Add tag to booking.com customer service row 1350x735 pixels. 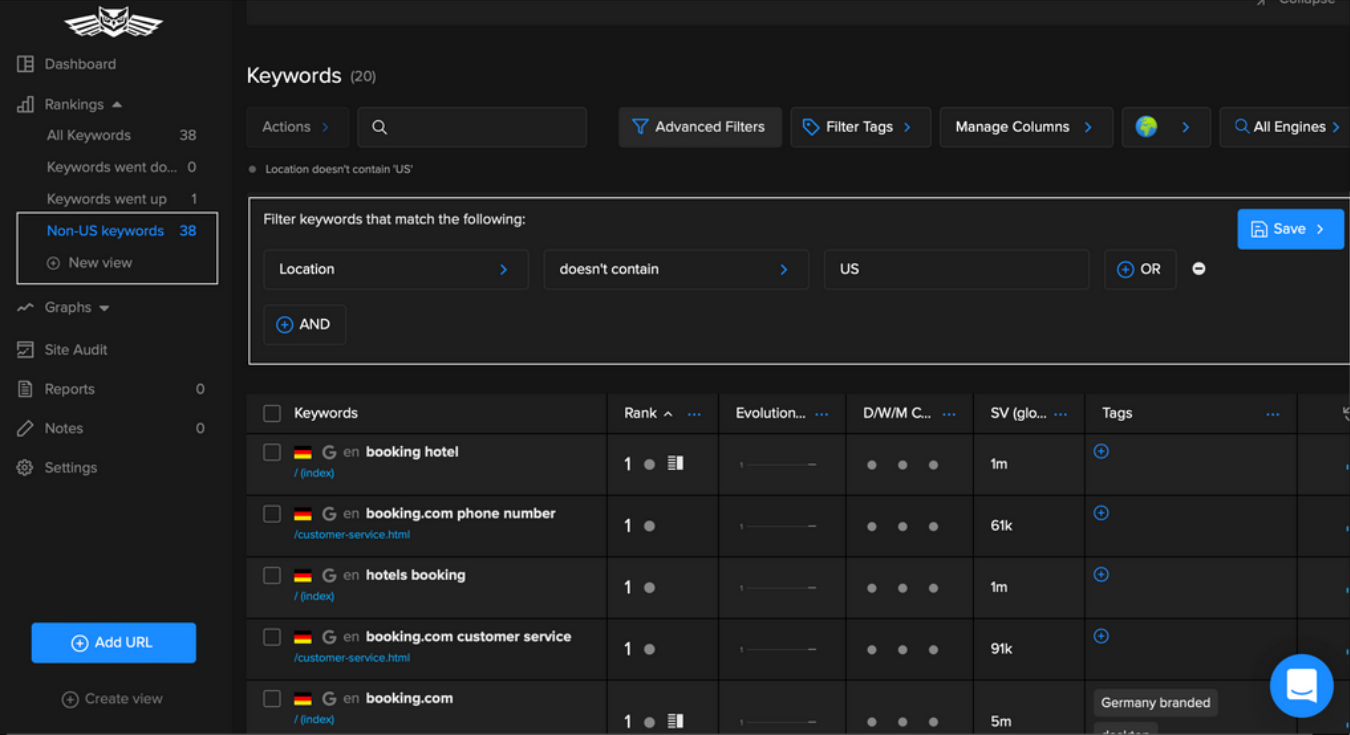click(x=1101, y=636)
